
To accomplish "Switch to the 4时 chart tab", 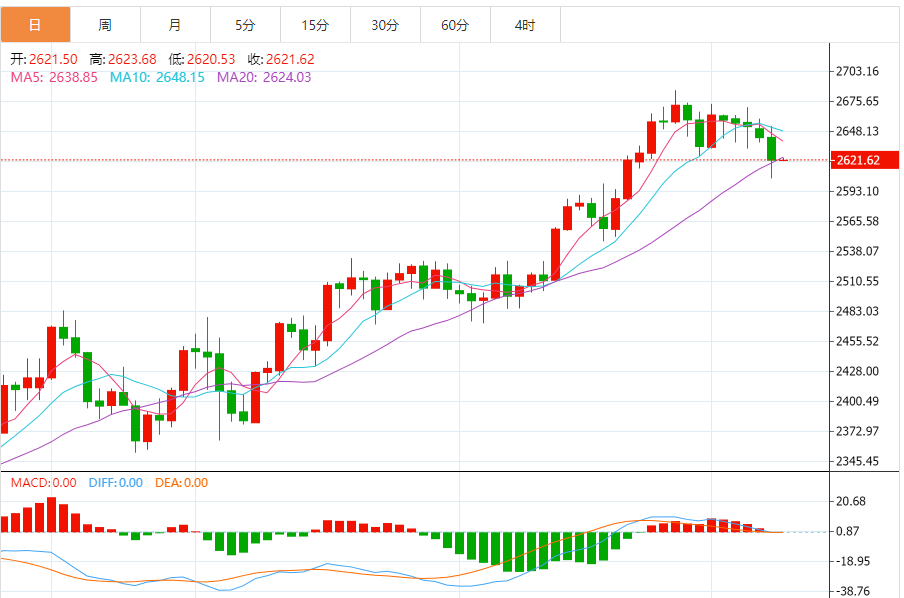I will [x=525, y=24].
